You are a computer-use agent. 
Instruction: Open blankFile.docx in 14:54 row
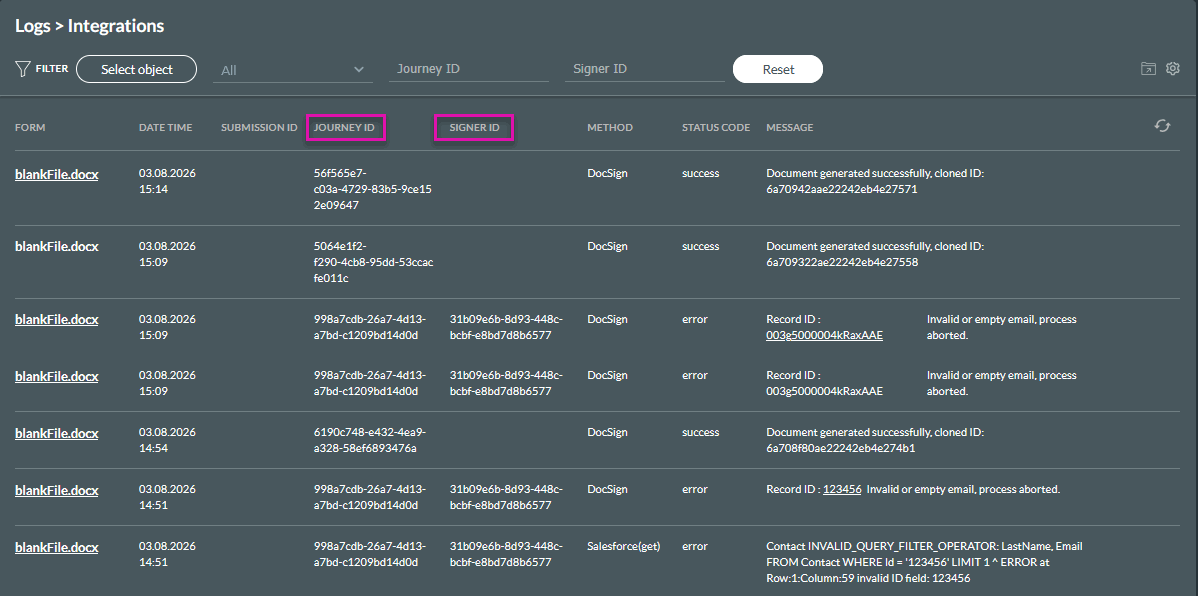click(x=57, y=434)
